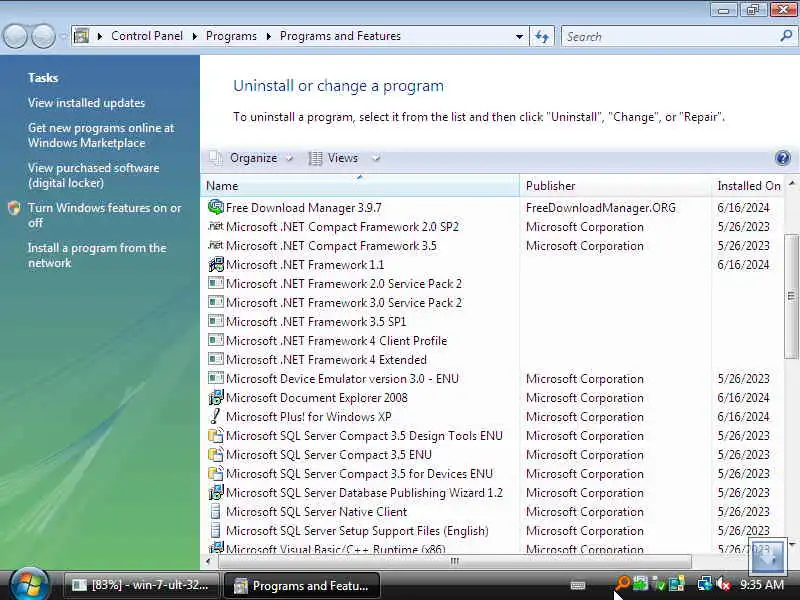Expand the address bar history dropdown

click(x=519, y=36)
